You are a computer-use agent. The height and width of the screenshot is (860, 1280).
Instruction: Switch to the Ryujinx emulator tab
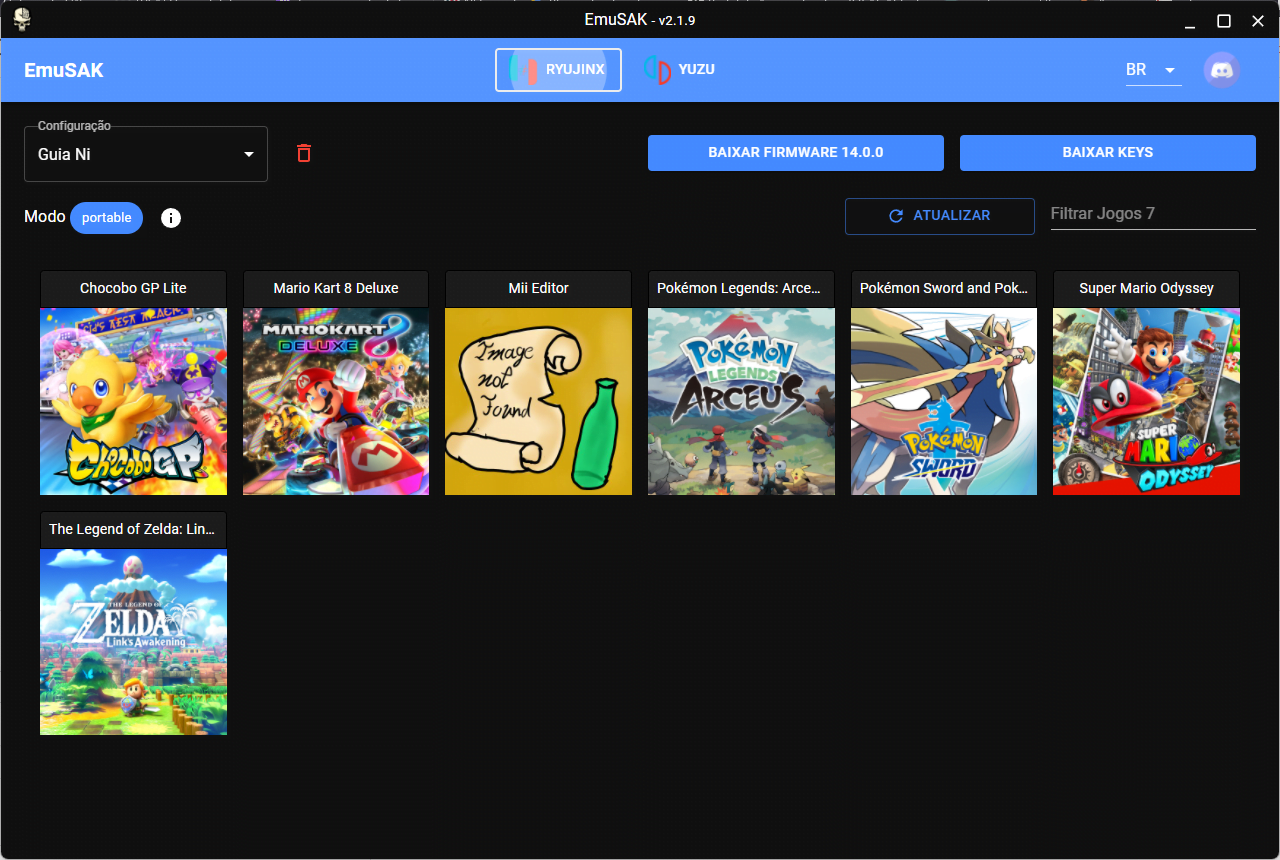tap(558, 70)
